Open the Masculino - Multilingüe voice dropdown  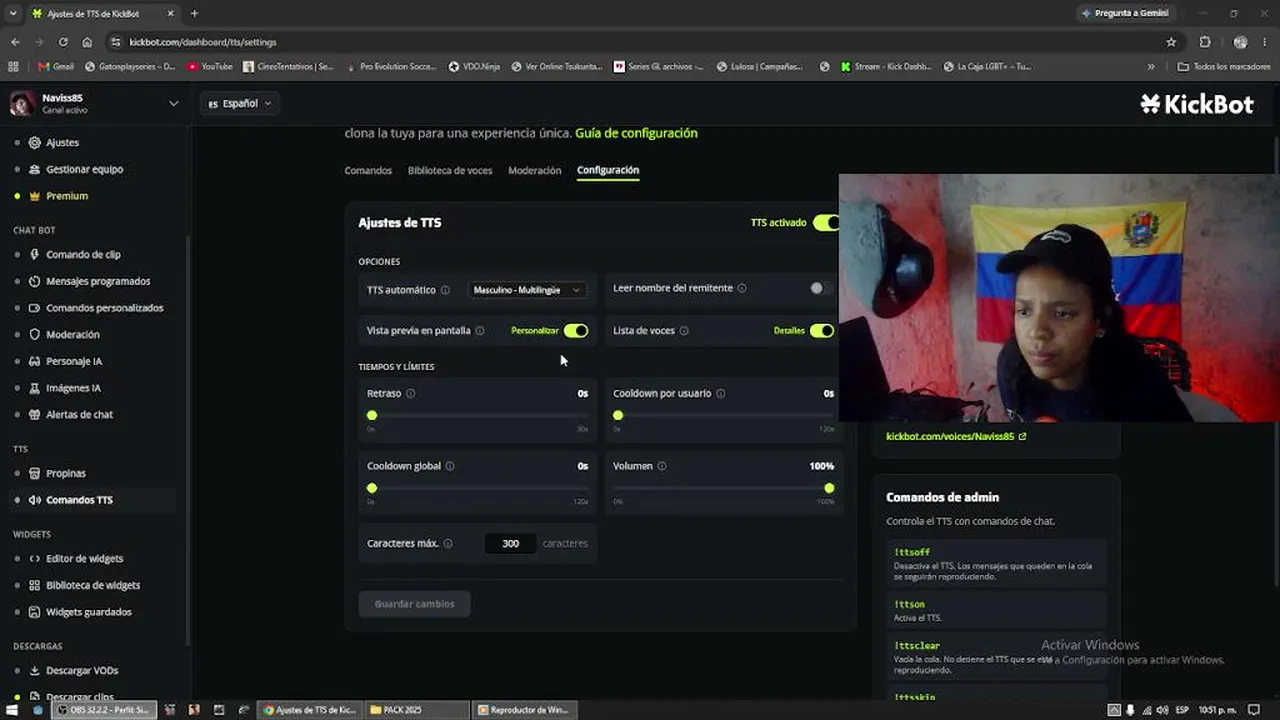coord(527,290)
